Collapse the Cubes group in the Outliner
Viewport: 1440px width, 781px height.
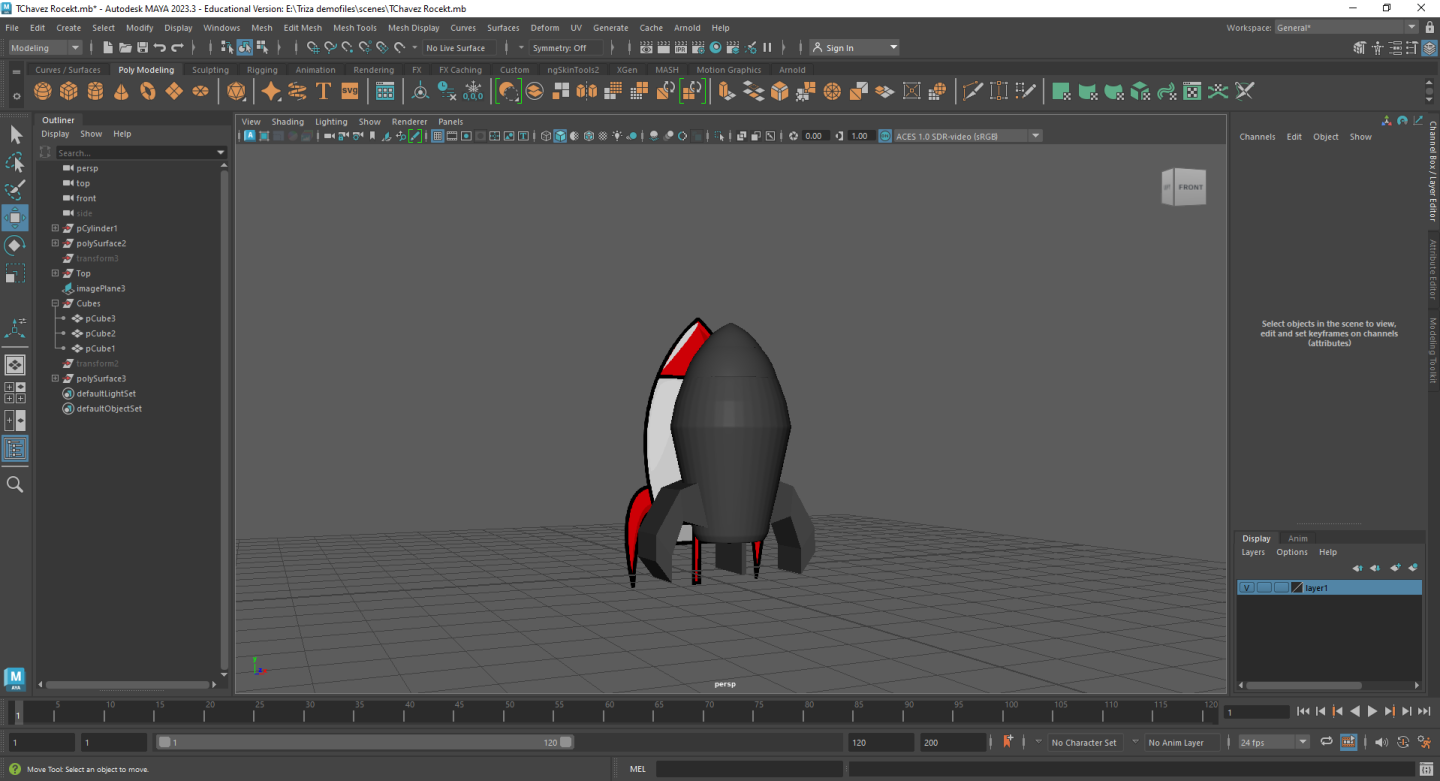pos(55,303)
